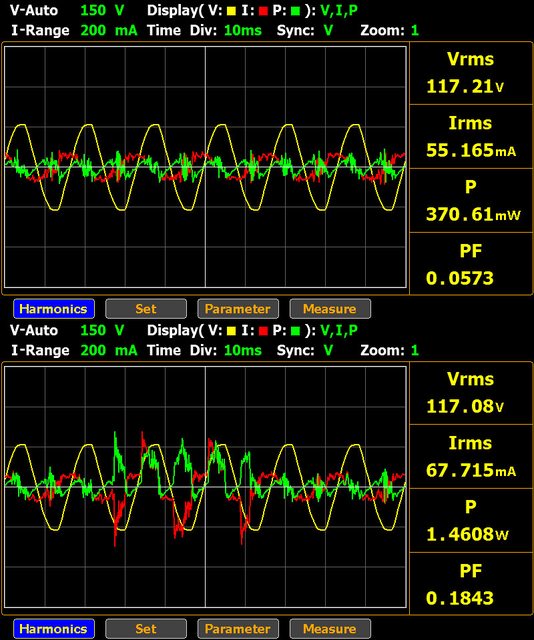Open Harmonics in the bottom panel

[x=54, y=629]
